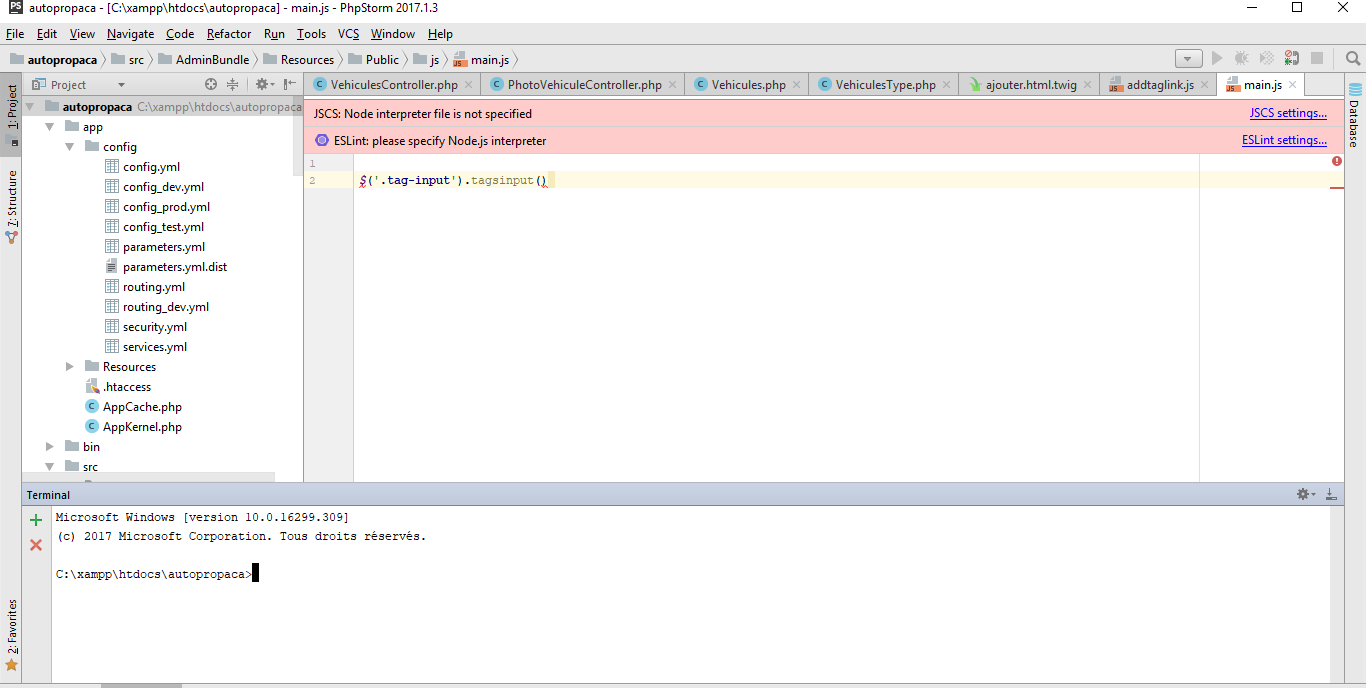Close the Terminal session with the red X icon

click(35, 545)
